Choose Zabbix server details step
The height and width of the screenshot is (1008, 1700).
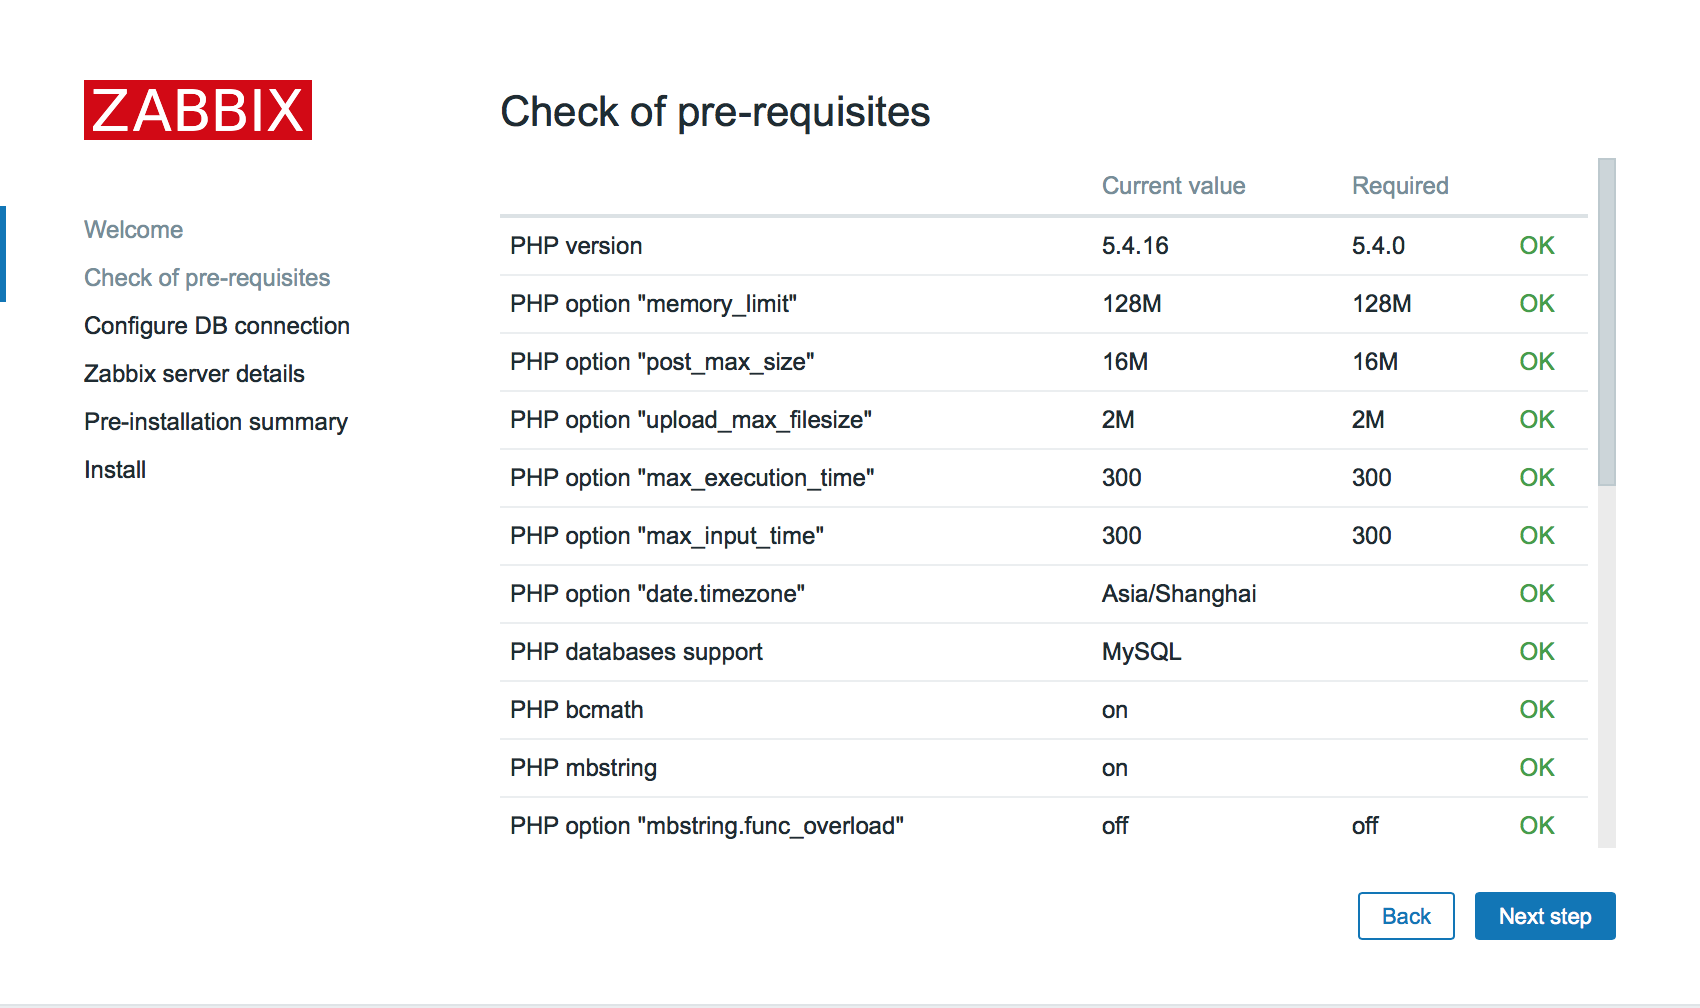195,374
